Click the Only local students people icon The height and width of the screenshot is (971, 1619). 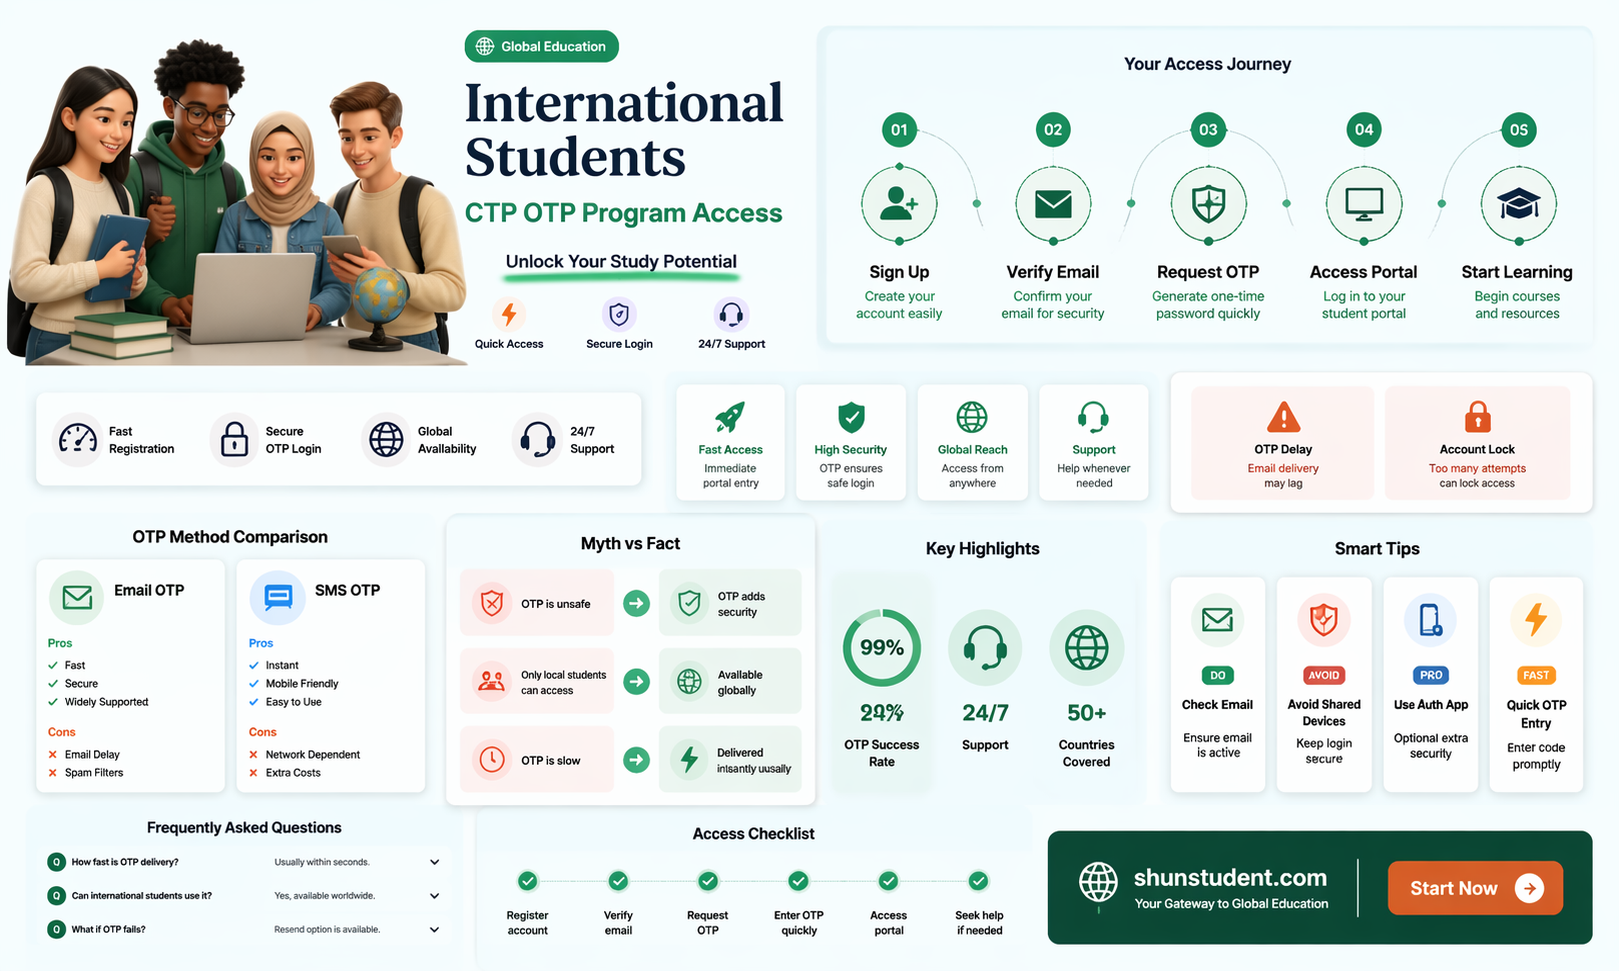(x=491, y=682)
